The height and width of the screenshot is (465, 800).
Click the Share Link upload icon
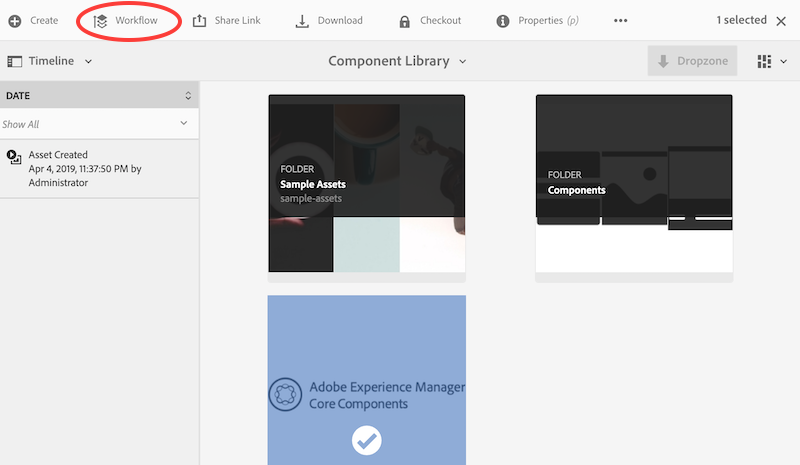tap(199, 21)
